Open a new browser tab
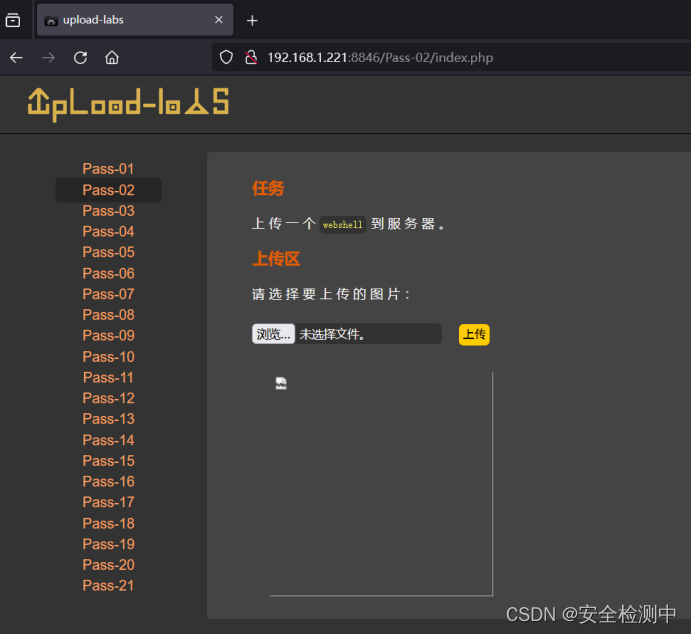 pyautogui.click(x=252, y=20)
